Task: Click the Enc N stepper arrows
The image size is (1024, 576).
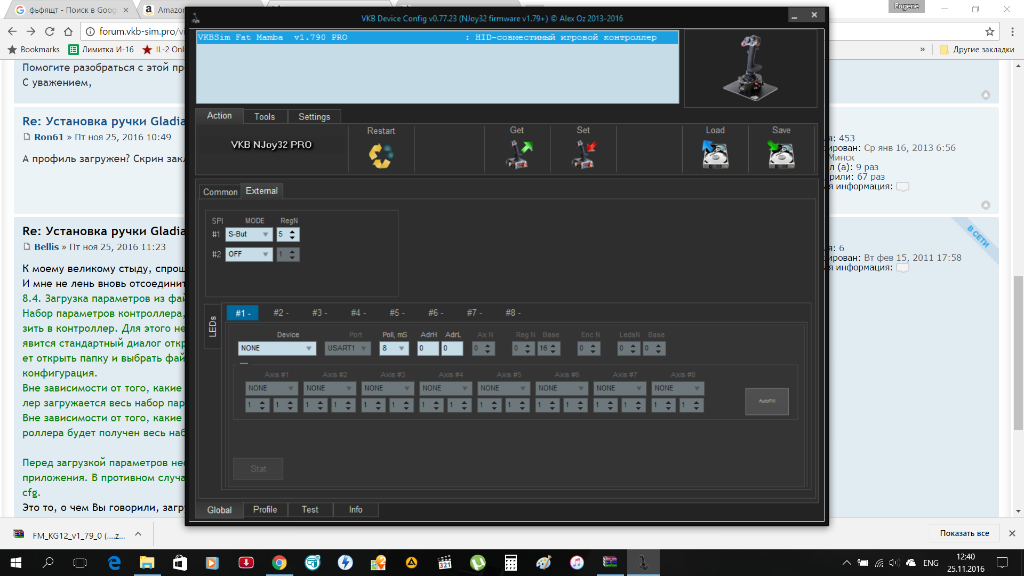Action: 593,349
